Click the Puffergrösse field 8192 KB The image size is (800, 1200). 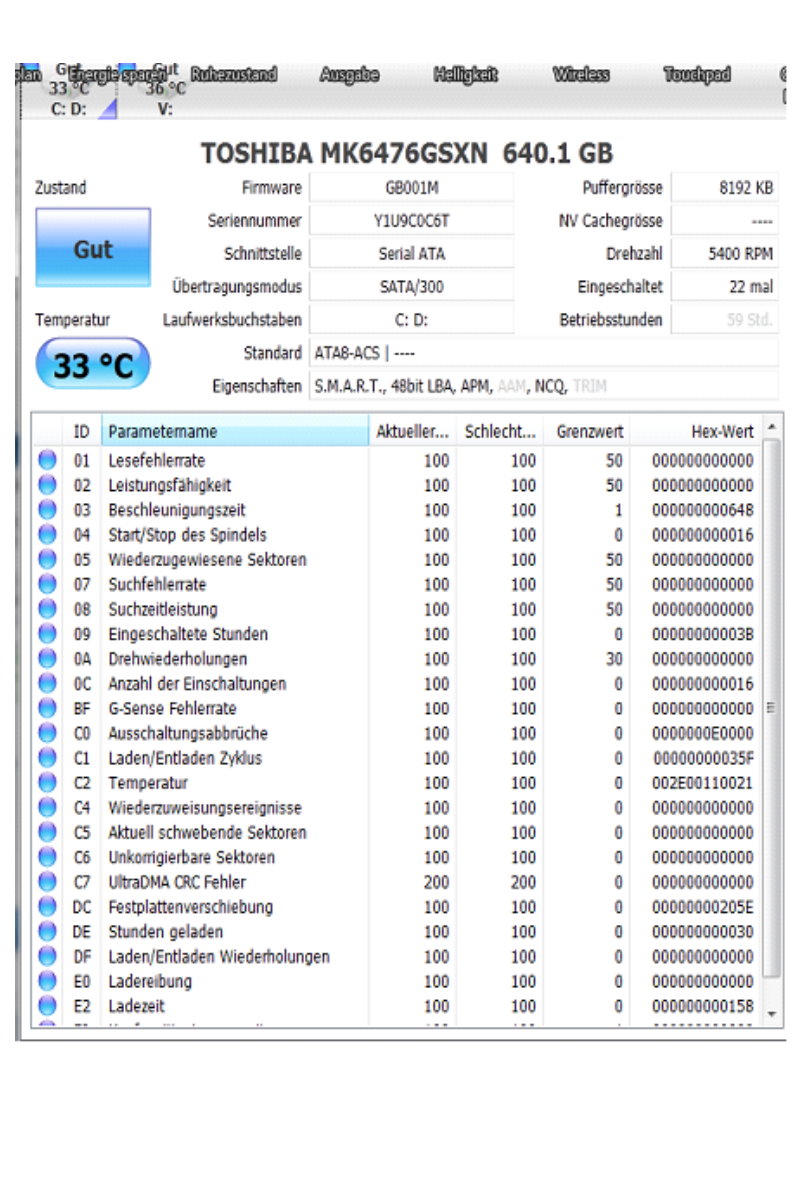pos(725,187)
